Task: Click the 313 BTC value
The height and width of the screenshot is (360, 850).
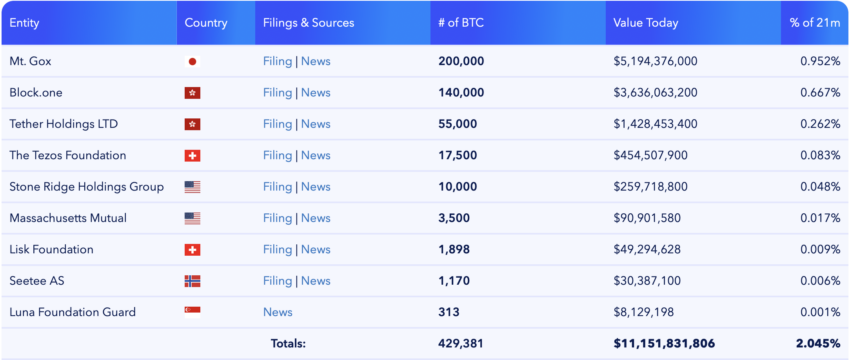Action: pyautogui.click(x=449, y=312)
